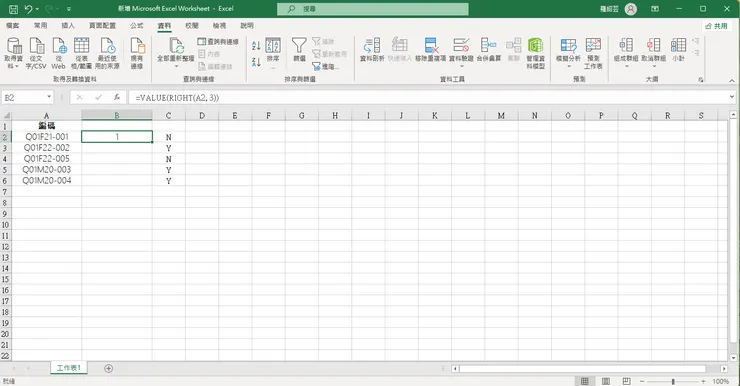Image resolution: width=740 pixels, height=386 pixels.
Task: Open the custom Sort dialog icon
Action: pyautogui.click(x=273, y=46)
